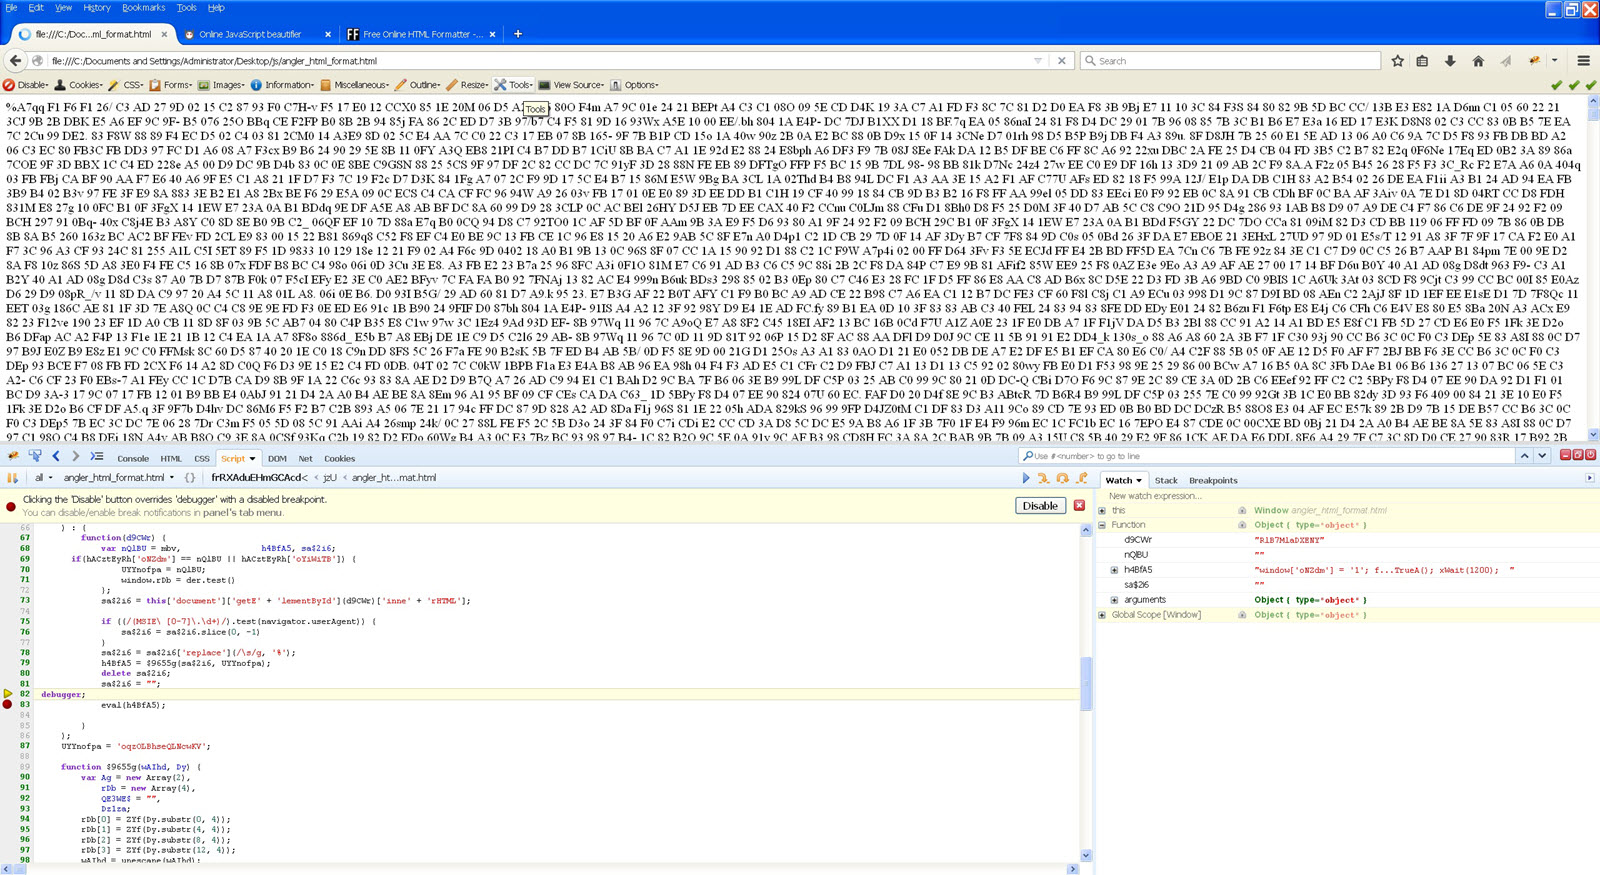Image resolution: width=1600 pixels, height=875 pixels.
Task: Open the 'all' script filter dropdown
Action: point(43,478)
